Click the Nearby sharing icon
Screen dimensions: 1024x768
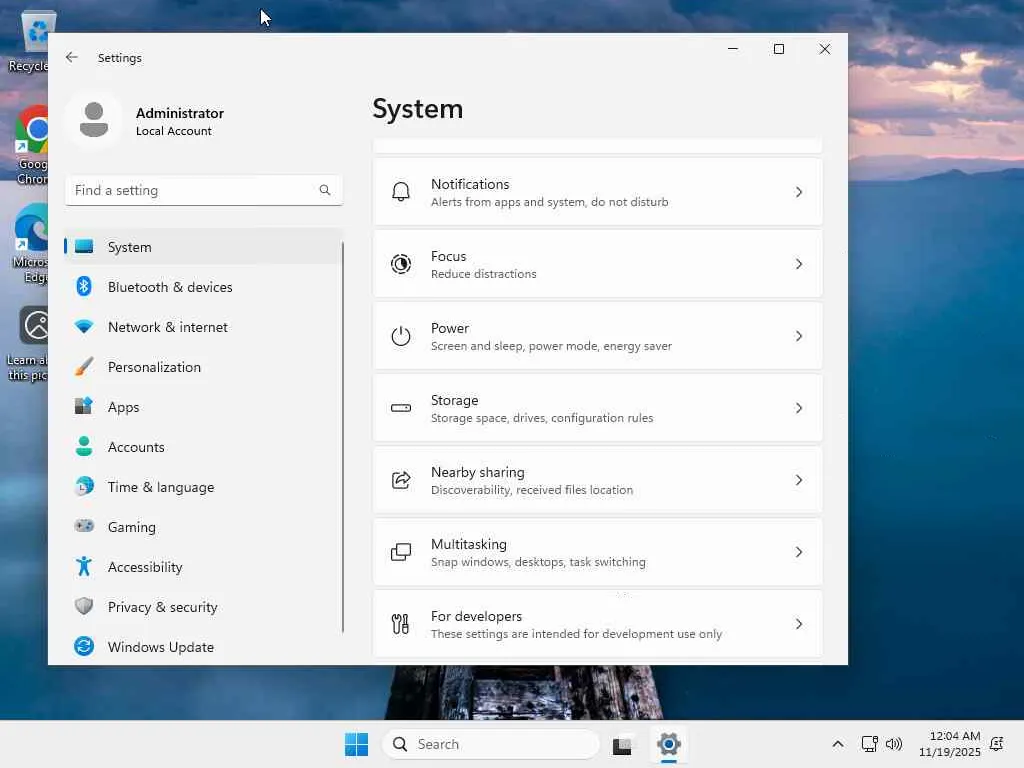tap(400, 480)
